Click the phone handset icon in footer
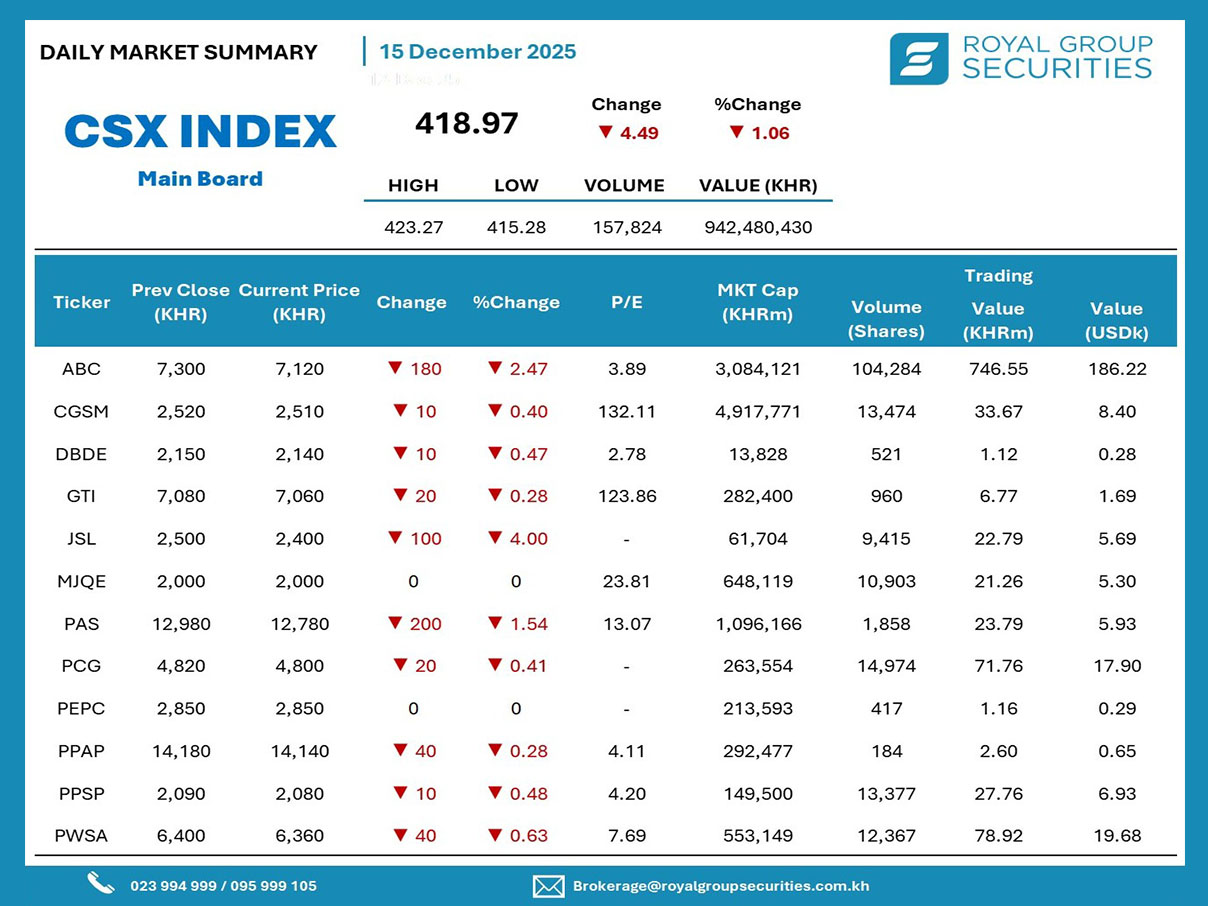This screenshot has height=906, width=1208. pyautogui.click(x=100, y=883)
